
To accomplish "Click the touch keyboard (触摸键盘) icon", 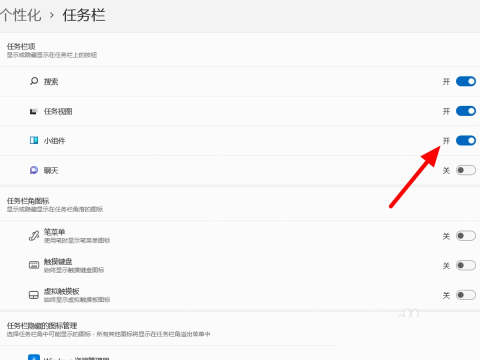I will [34, 265].
